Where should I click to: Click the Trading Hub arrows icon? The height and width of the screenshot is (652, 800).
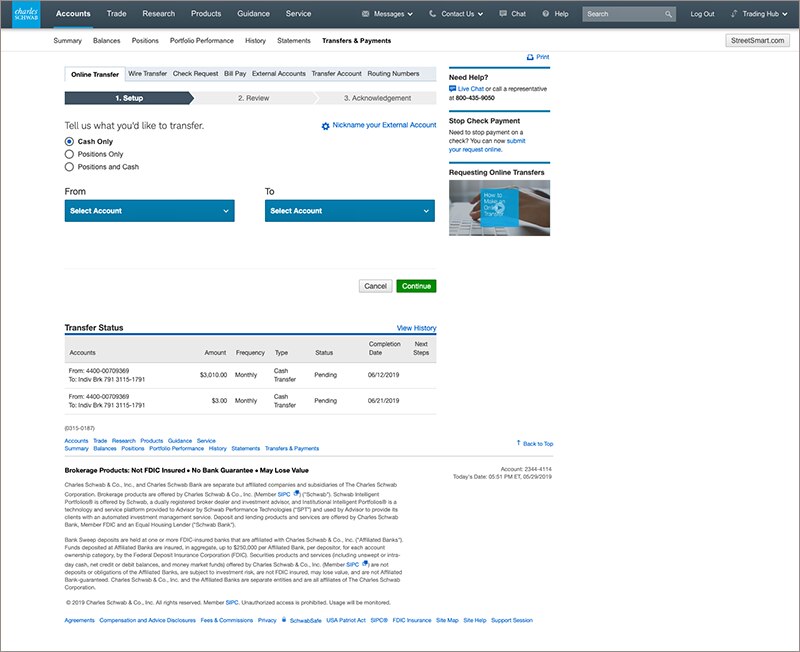click(x=734, y=14)
